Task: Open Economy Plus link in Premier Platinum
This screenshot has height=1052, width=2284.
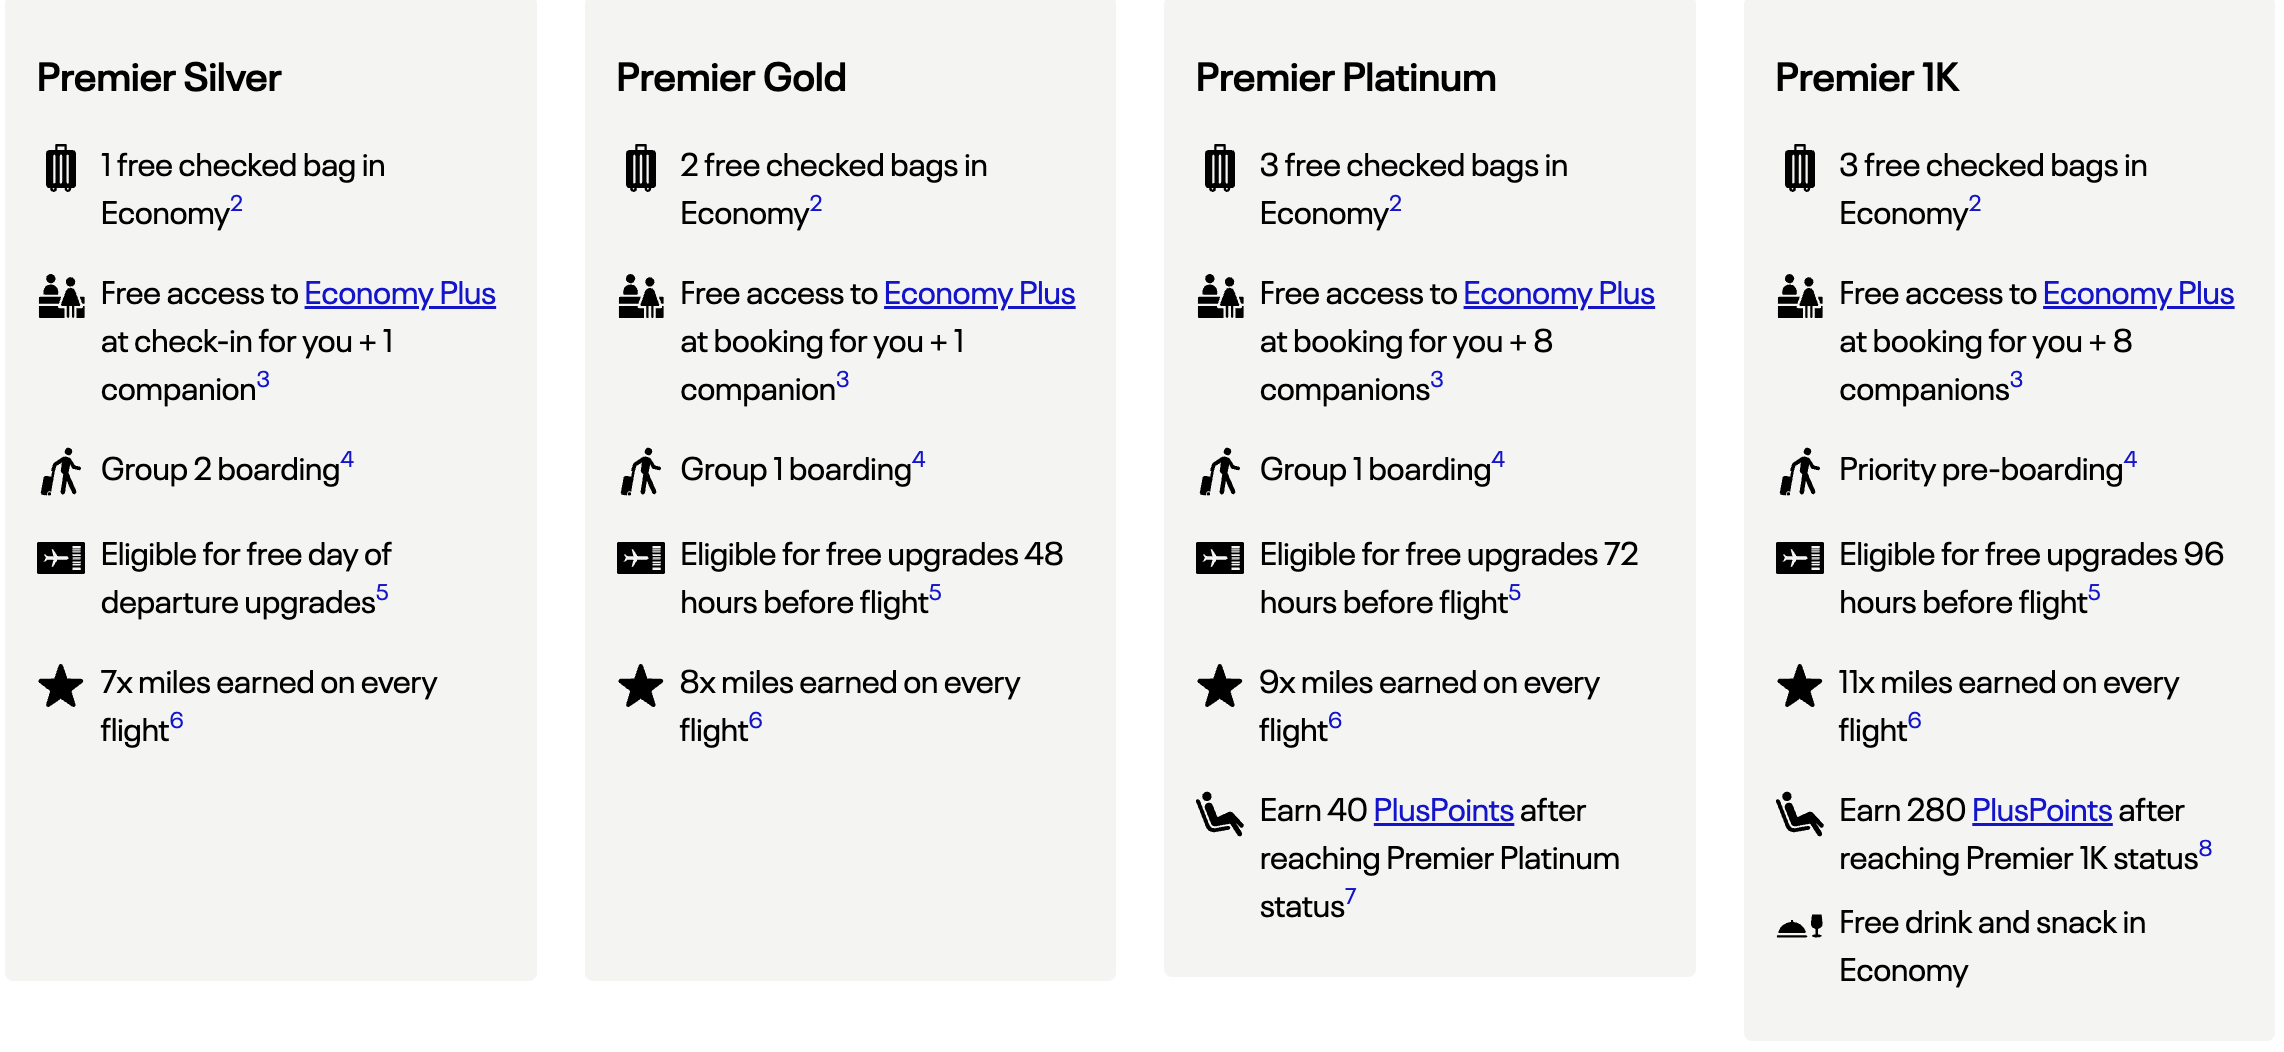Action: [1558, 294]
